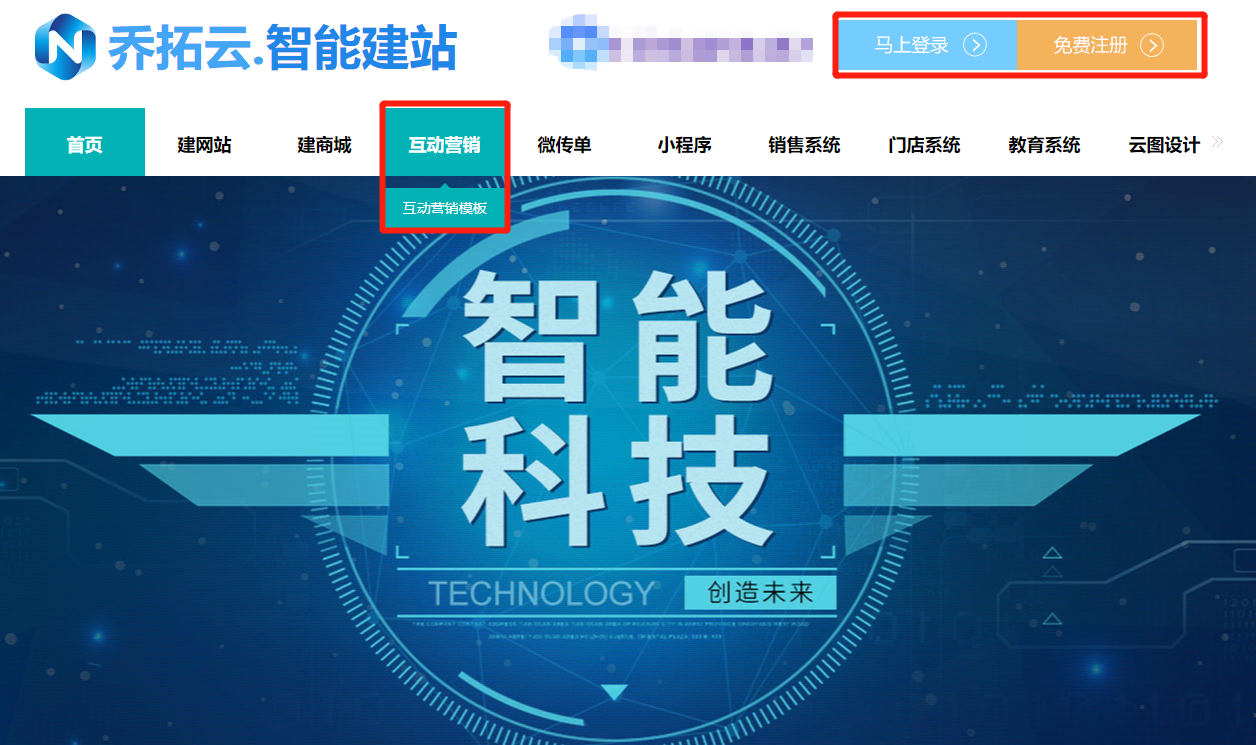The width and height of the screenshot is (1256, 745).
Task: Click the arrow icon inside 马上登录
Action: (x=975, y=45)
